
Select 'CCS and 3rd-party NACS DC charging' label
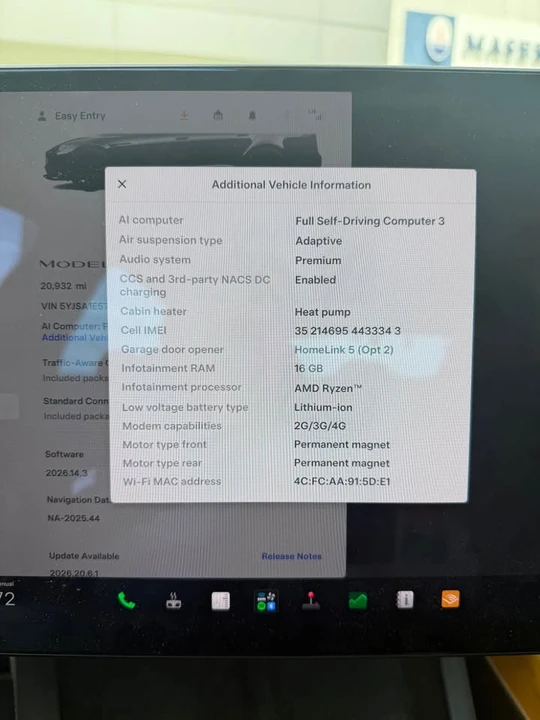point(195,286)
